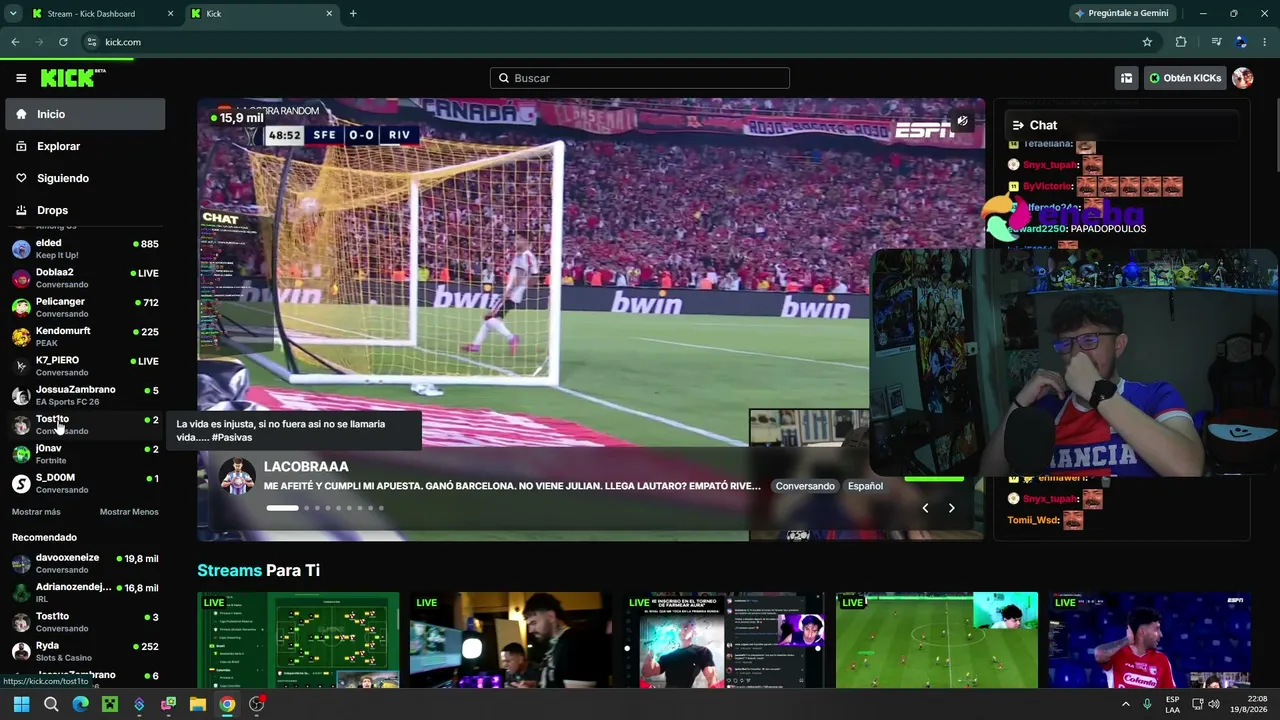Open the theater layout icon beside Obtén KICKs
Image resolution: width=1280 pixels, height=720 pixels.
click(x=1126, y=78)
